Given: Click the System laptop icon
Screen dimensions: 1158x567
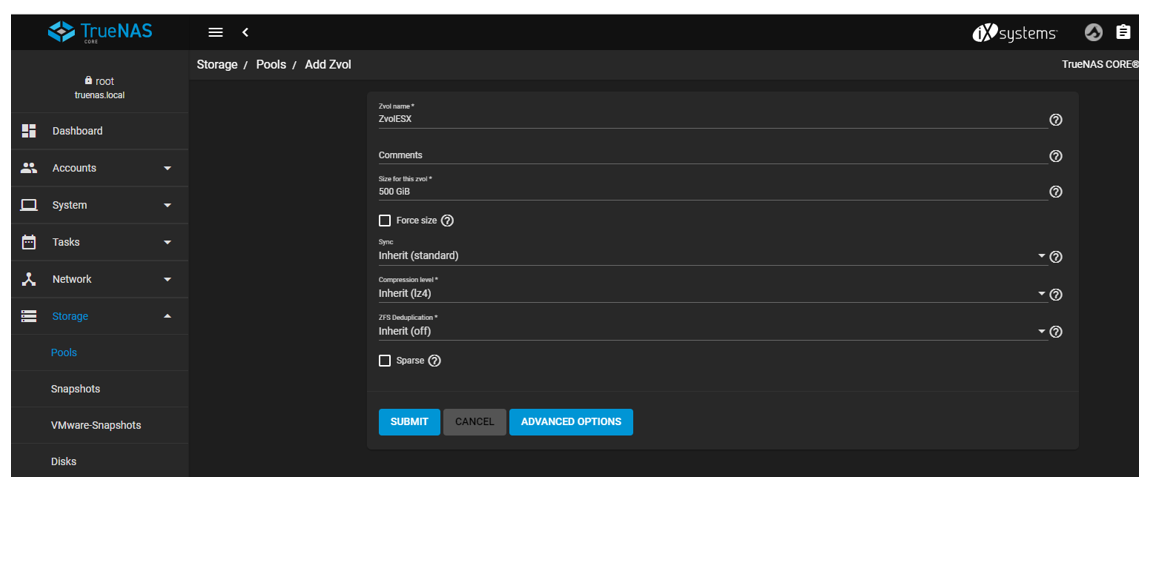Looking at the screenshot, I should [x=29, y=205].
